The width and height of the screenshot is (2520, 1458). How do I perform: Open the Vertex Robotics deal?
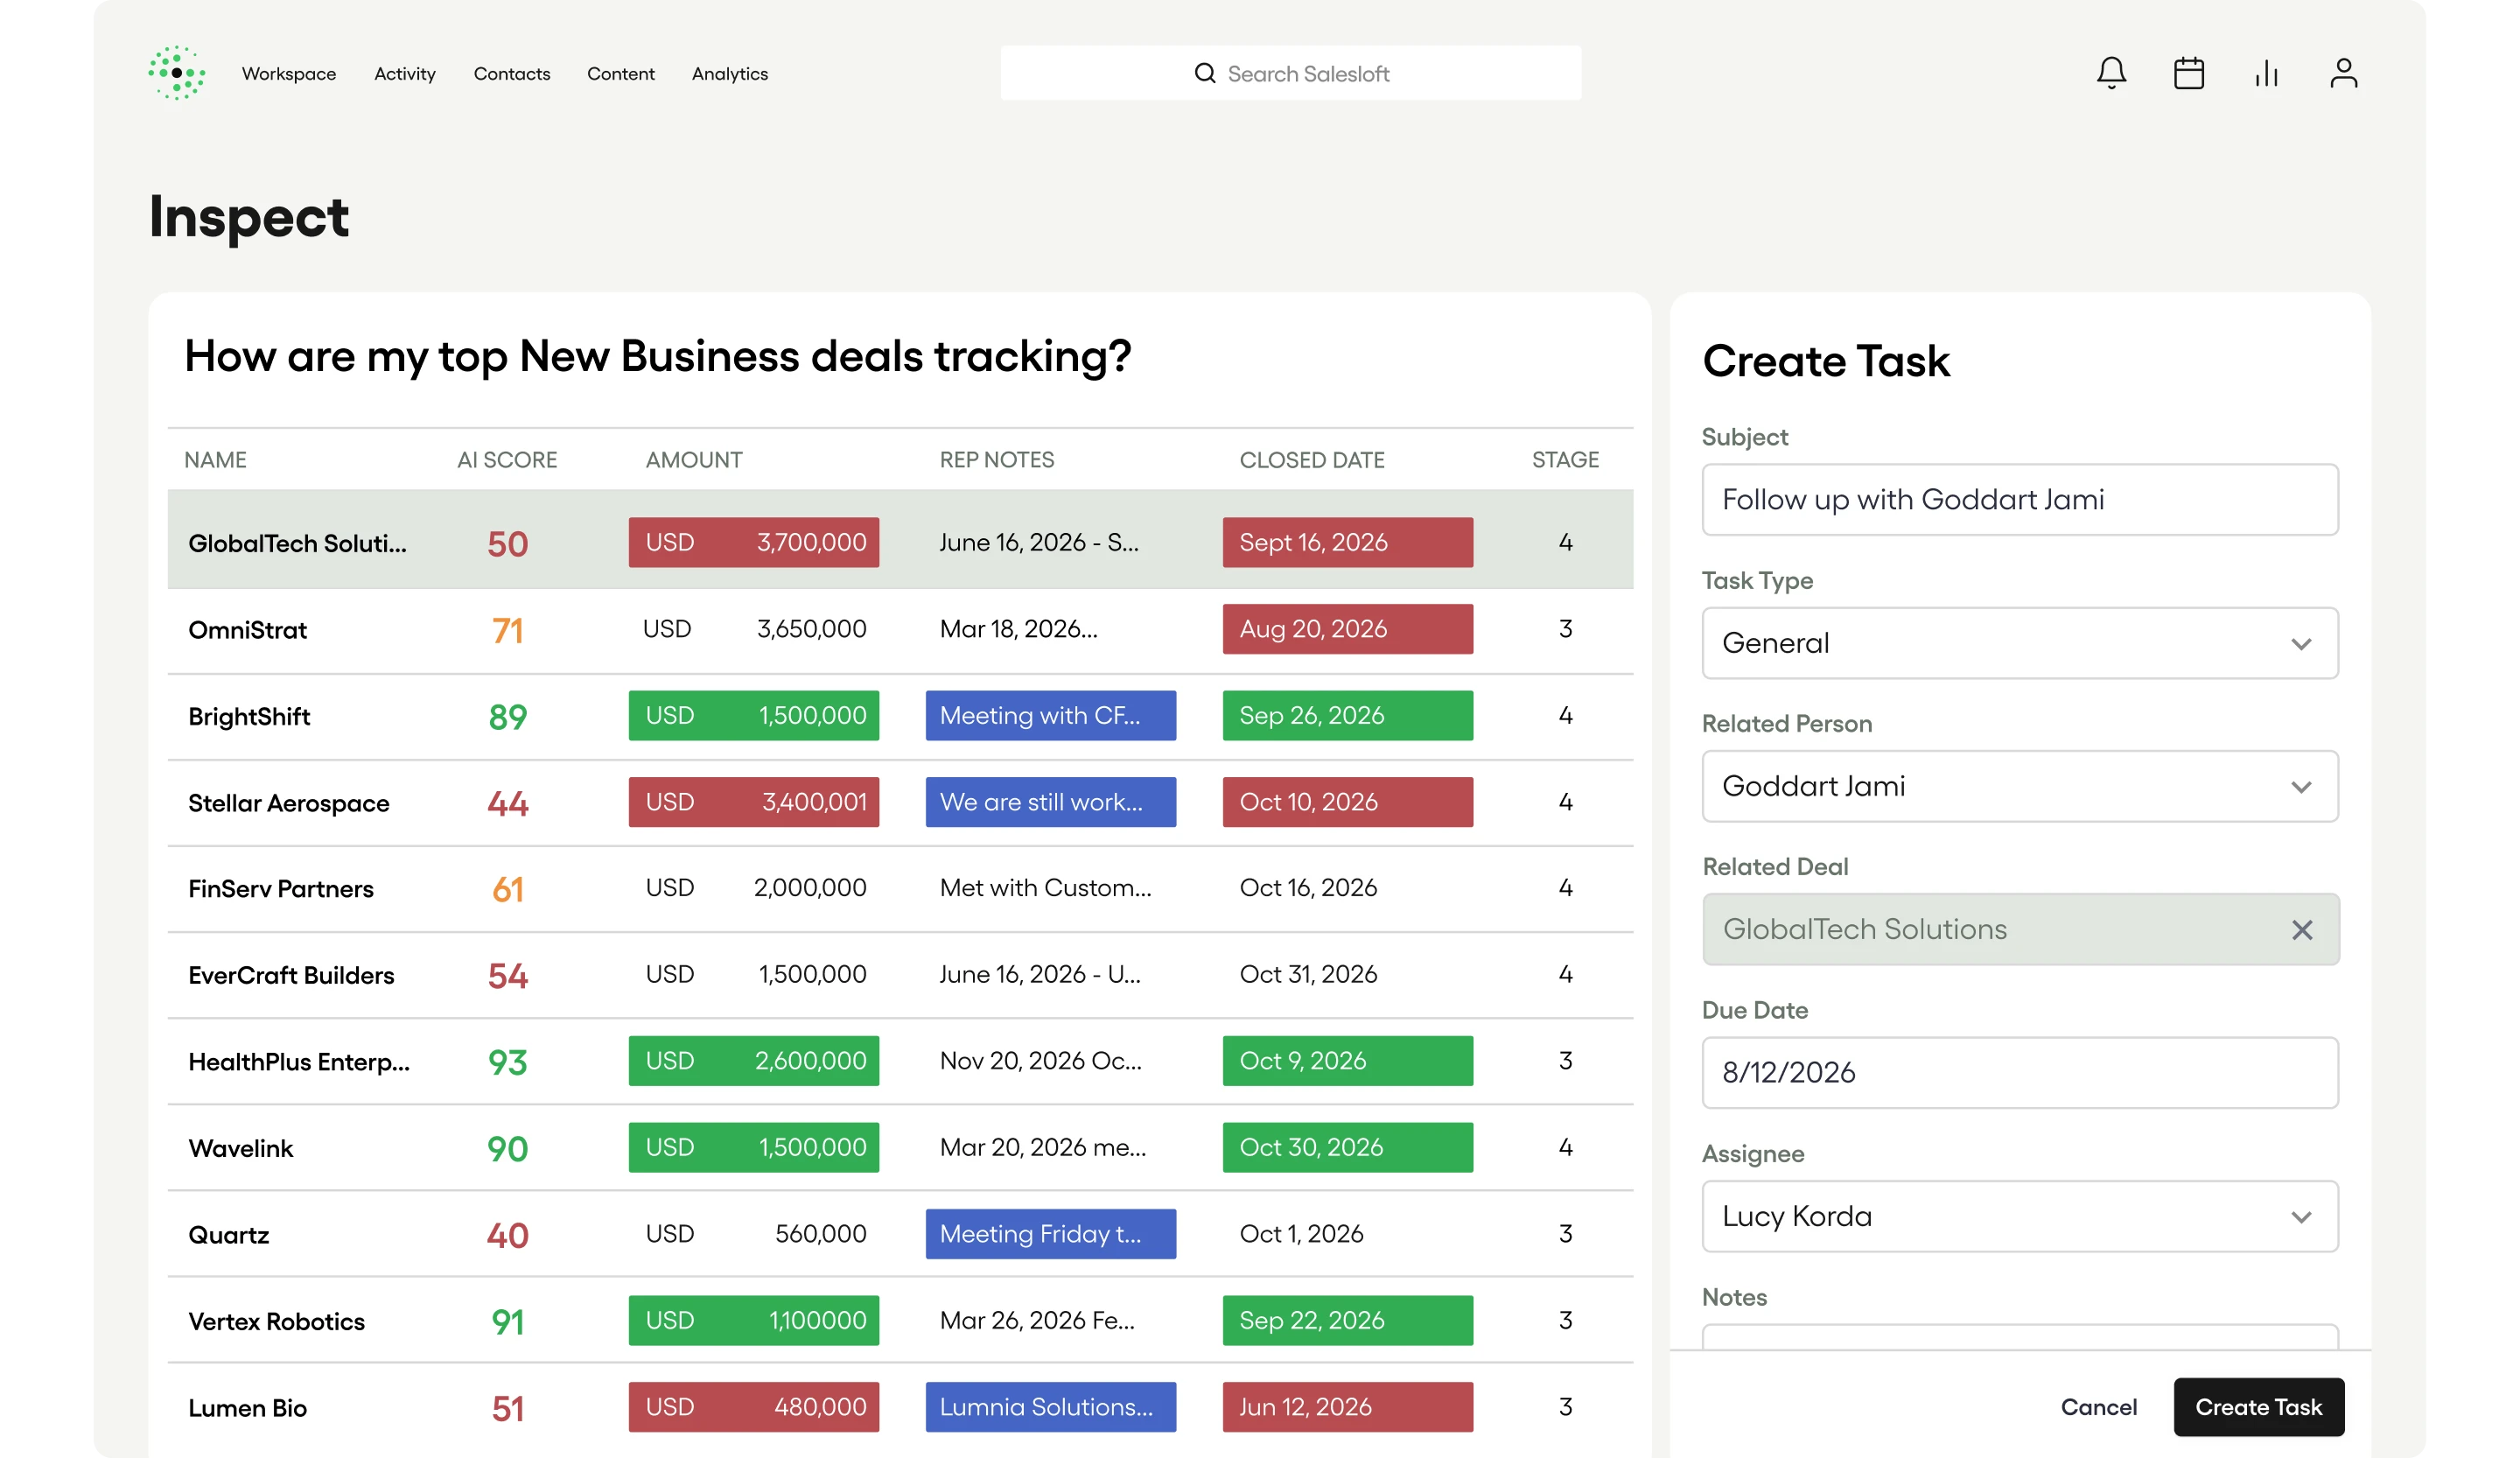pyautogui.click(x=276, y=1321)
